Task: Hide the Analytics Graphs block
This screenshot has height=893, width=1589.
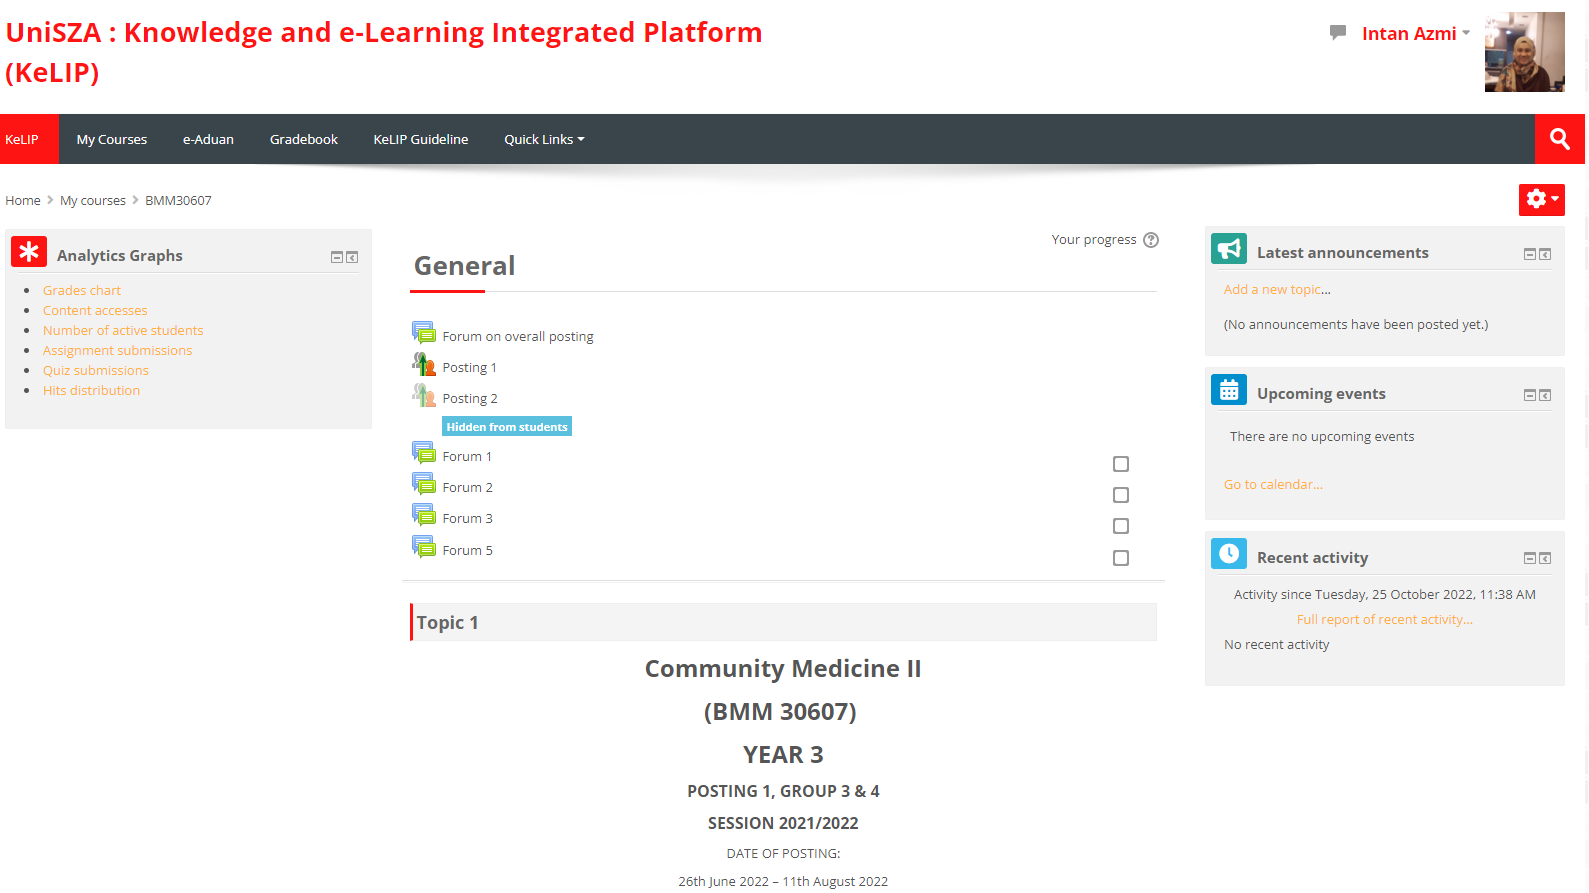Action: (337, 257)
